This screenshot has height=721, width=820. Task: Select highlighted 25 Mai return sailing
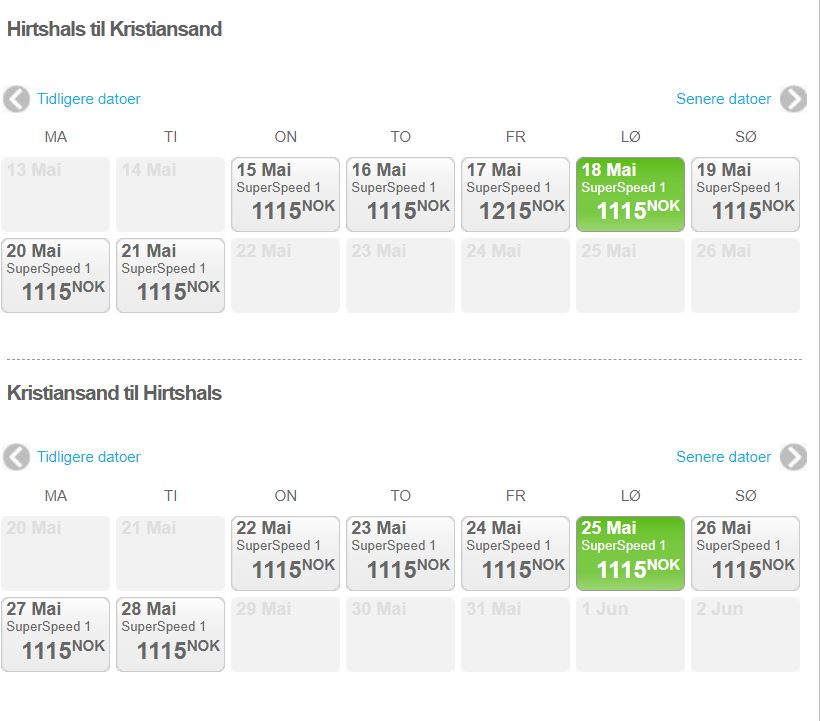(630, 553)
